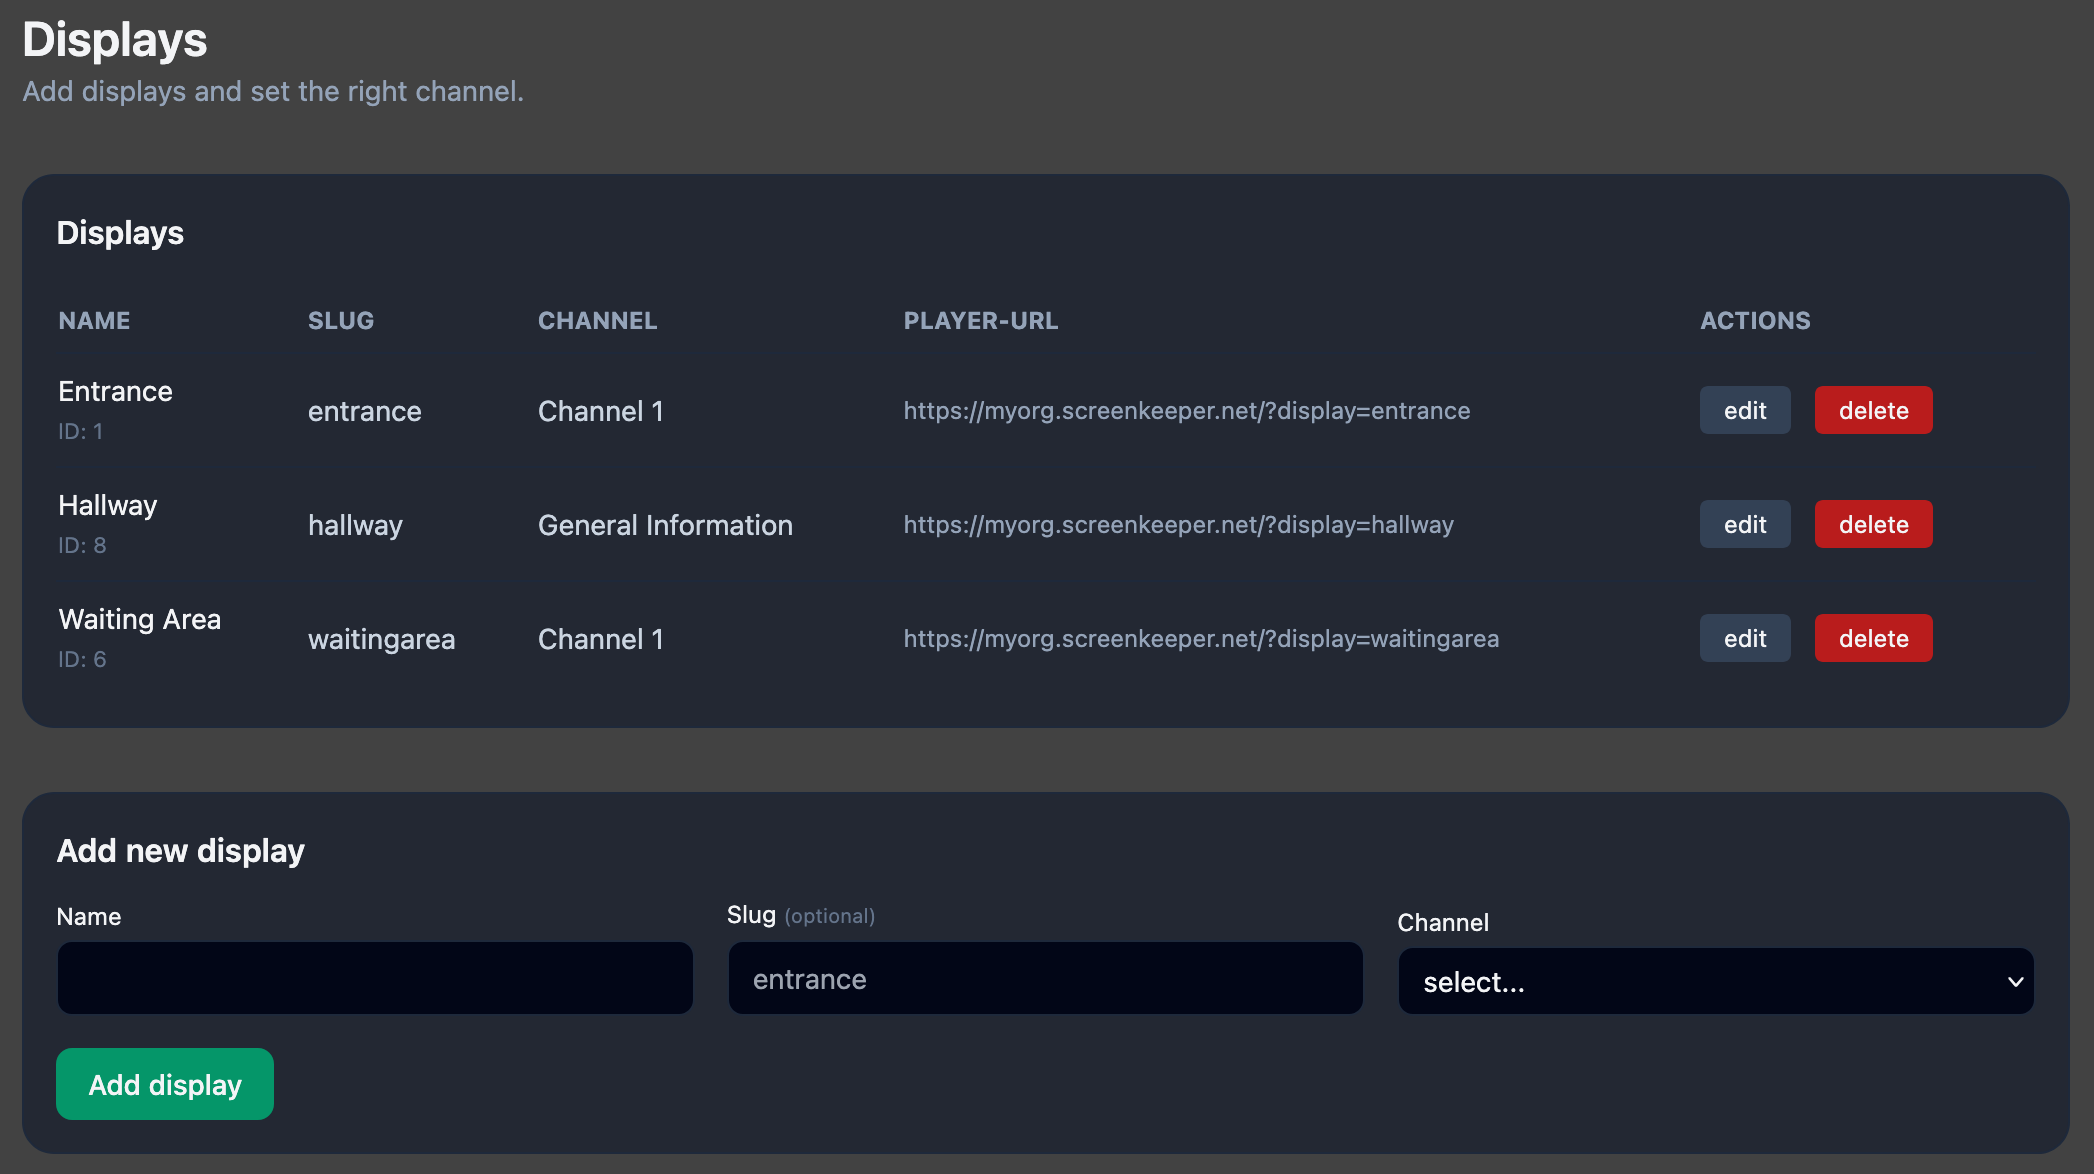Click the CHANNEL column header
The image size is (2094, 1174).
[597, 321]
